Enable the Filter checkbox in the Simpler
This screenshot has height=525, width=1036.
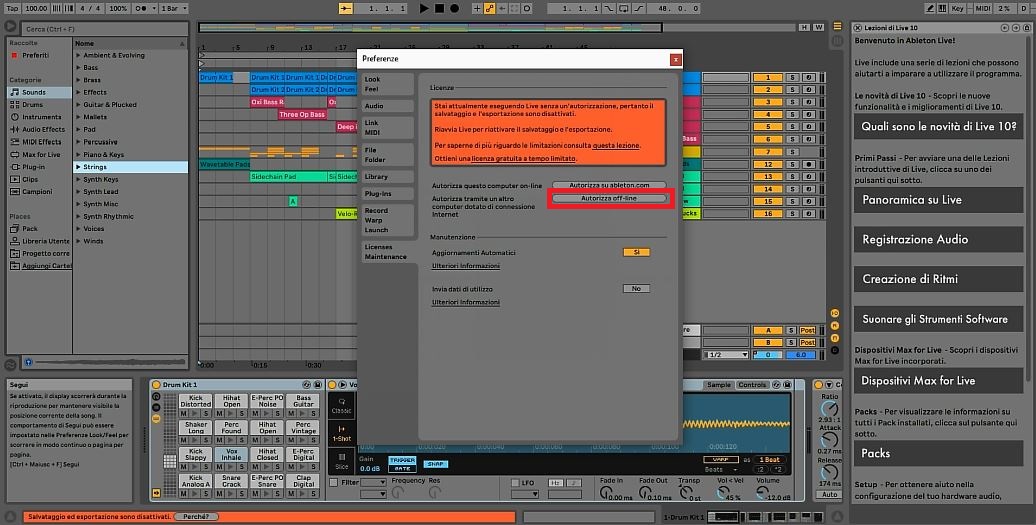pos(334,483)
